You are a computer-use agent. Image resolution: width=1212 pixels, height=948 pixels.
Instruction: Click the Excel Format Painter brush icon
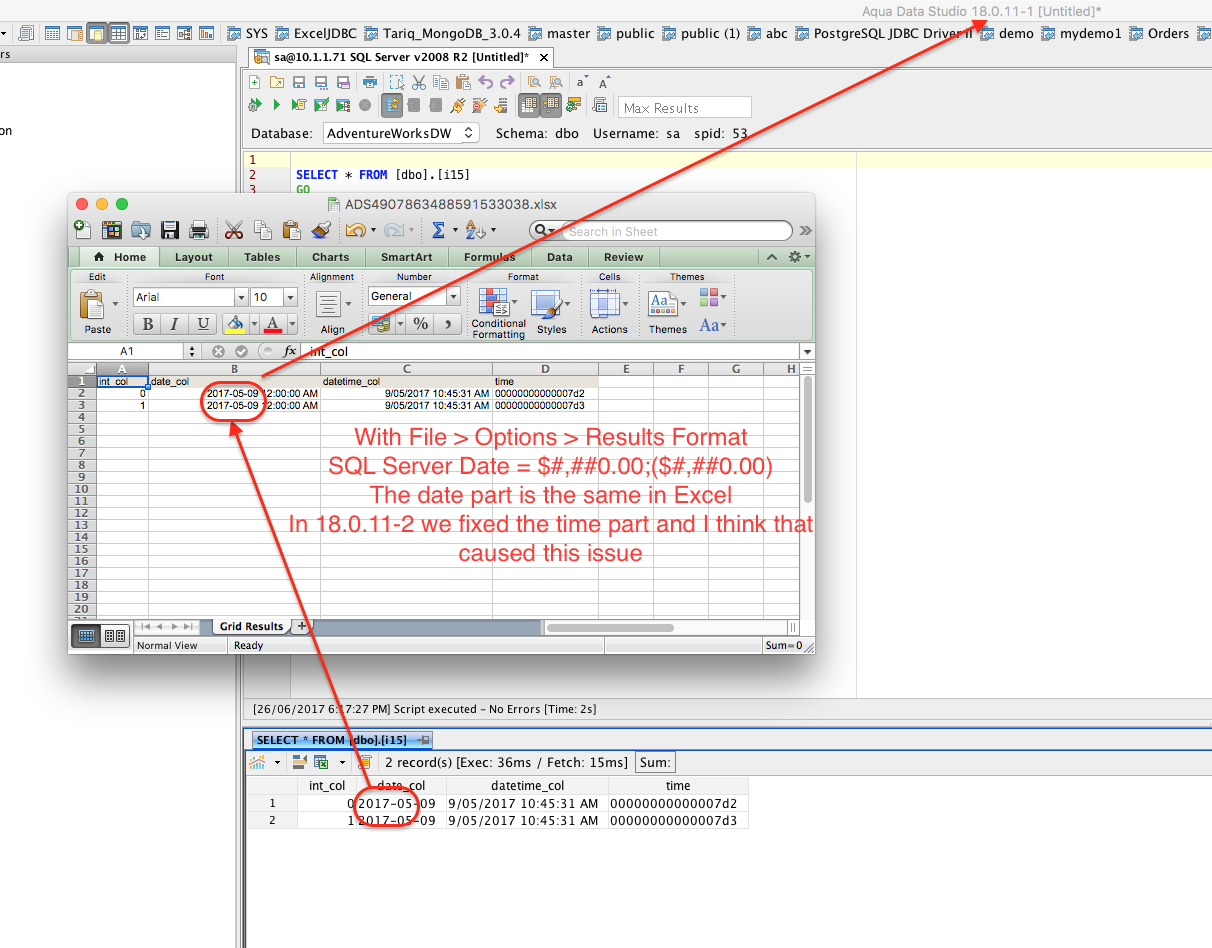click(x=321, y=230)
